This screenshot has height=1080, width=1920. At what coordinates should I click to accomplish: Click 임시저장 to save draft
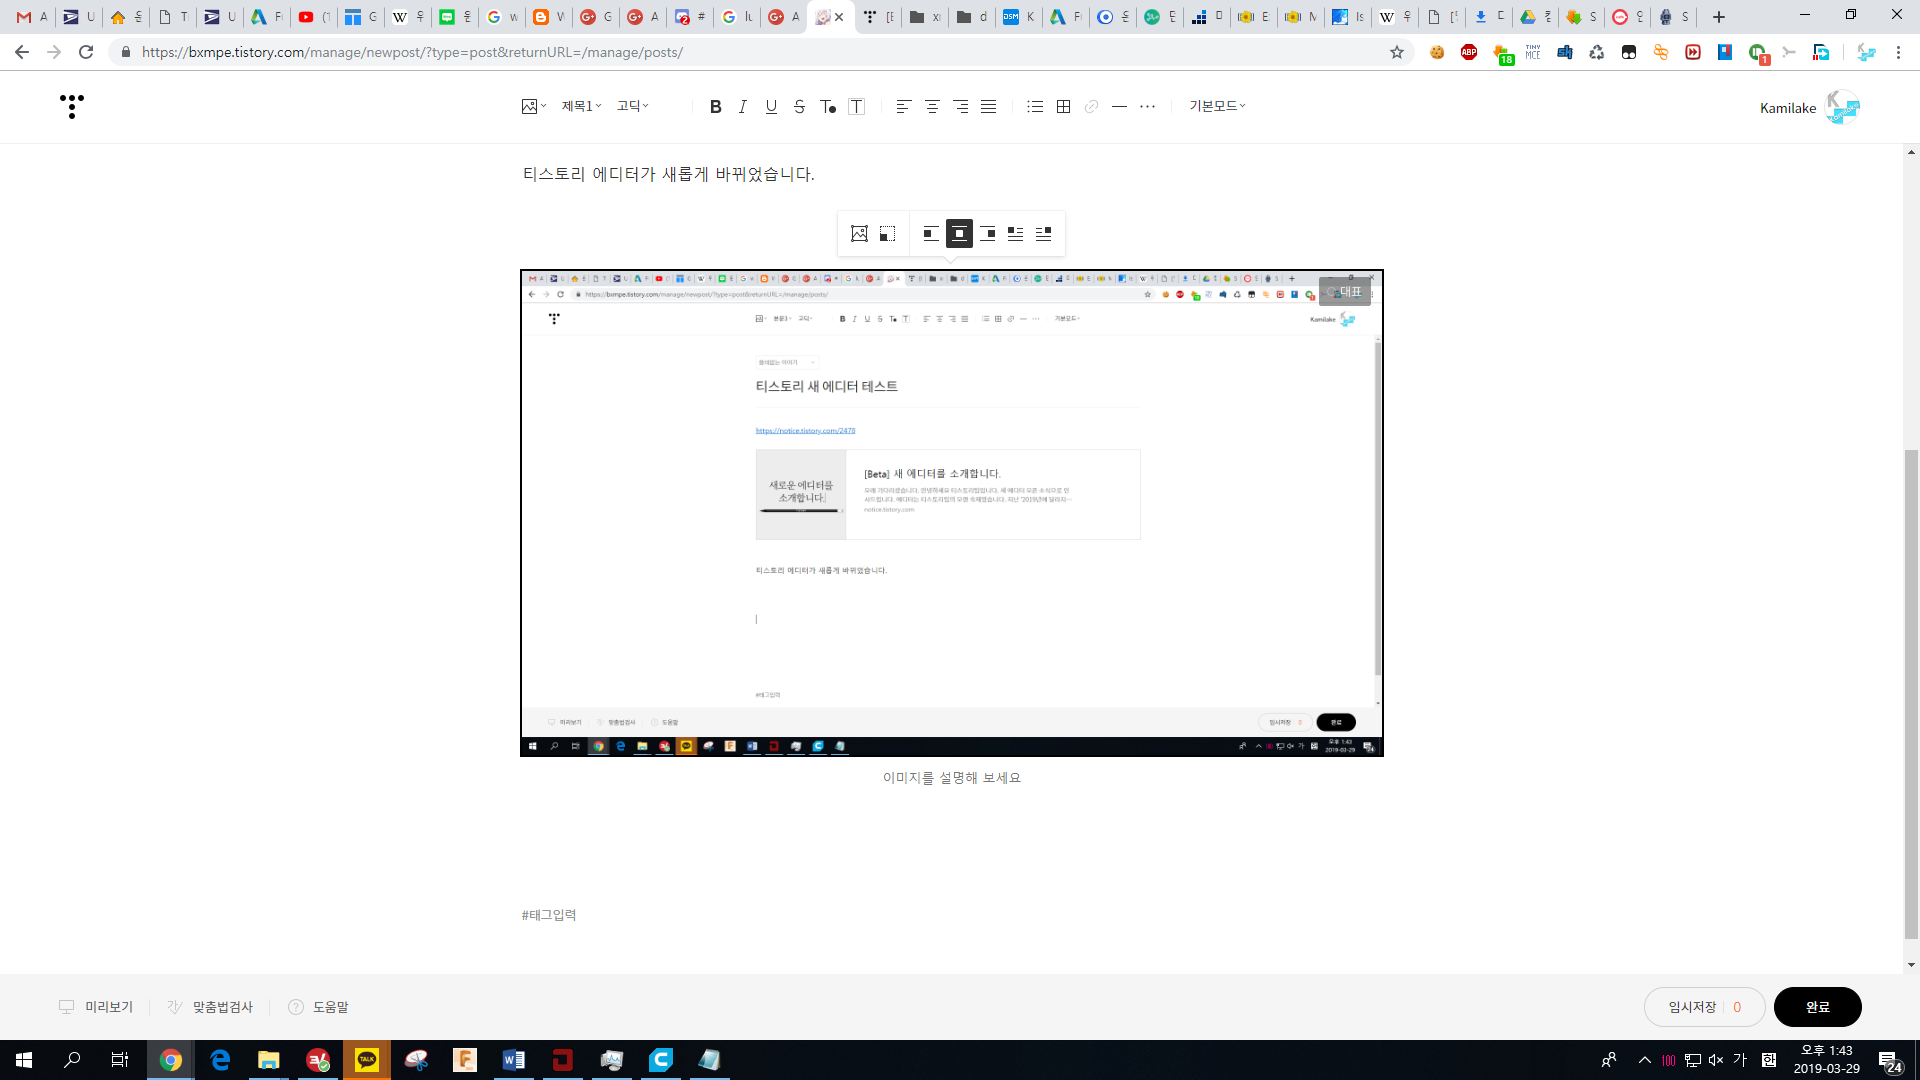[x=1692, y=1007]
